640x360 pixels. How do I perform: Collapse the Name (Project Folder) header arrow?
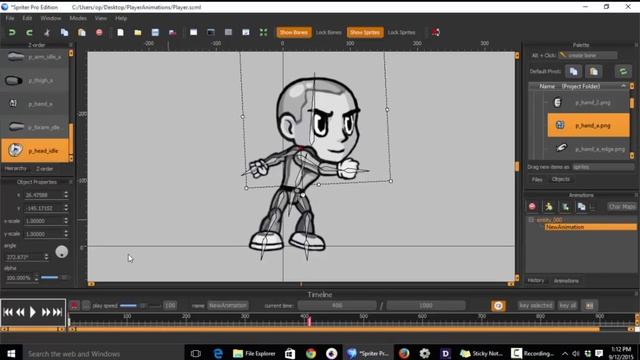click(x=623, y=86)
